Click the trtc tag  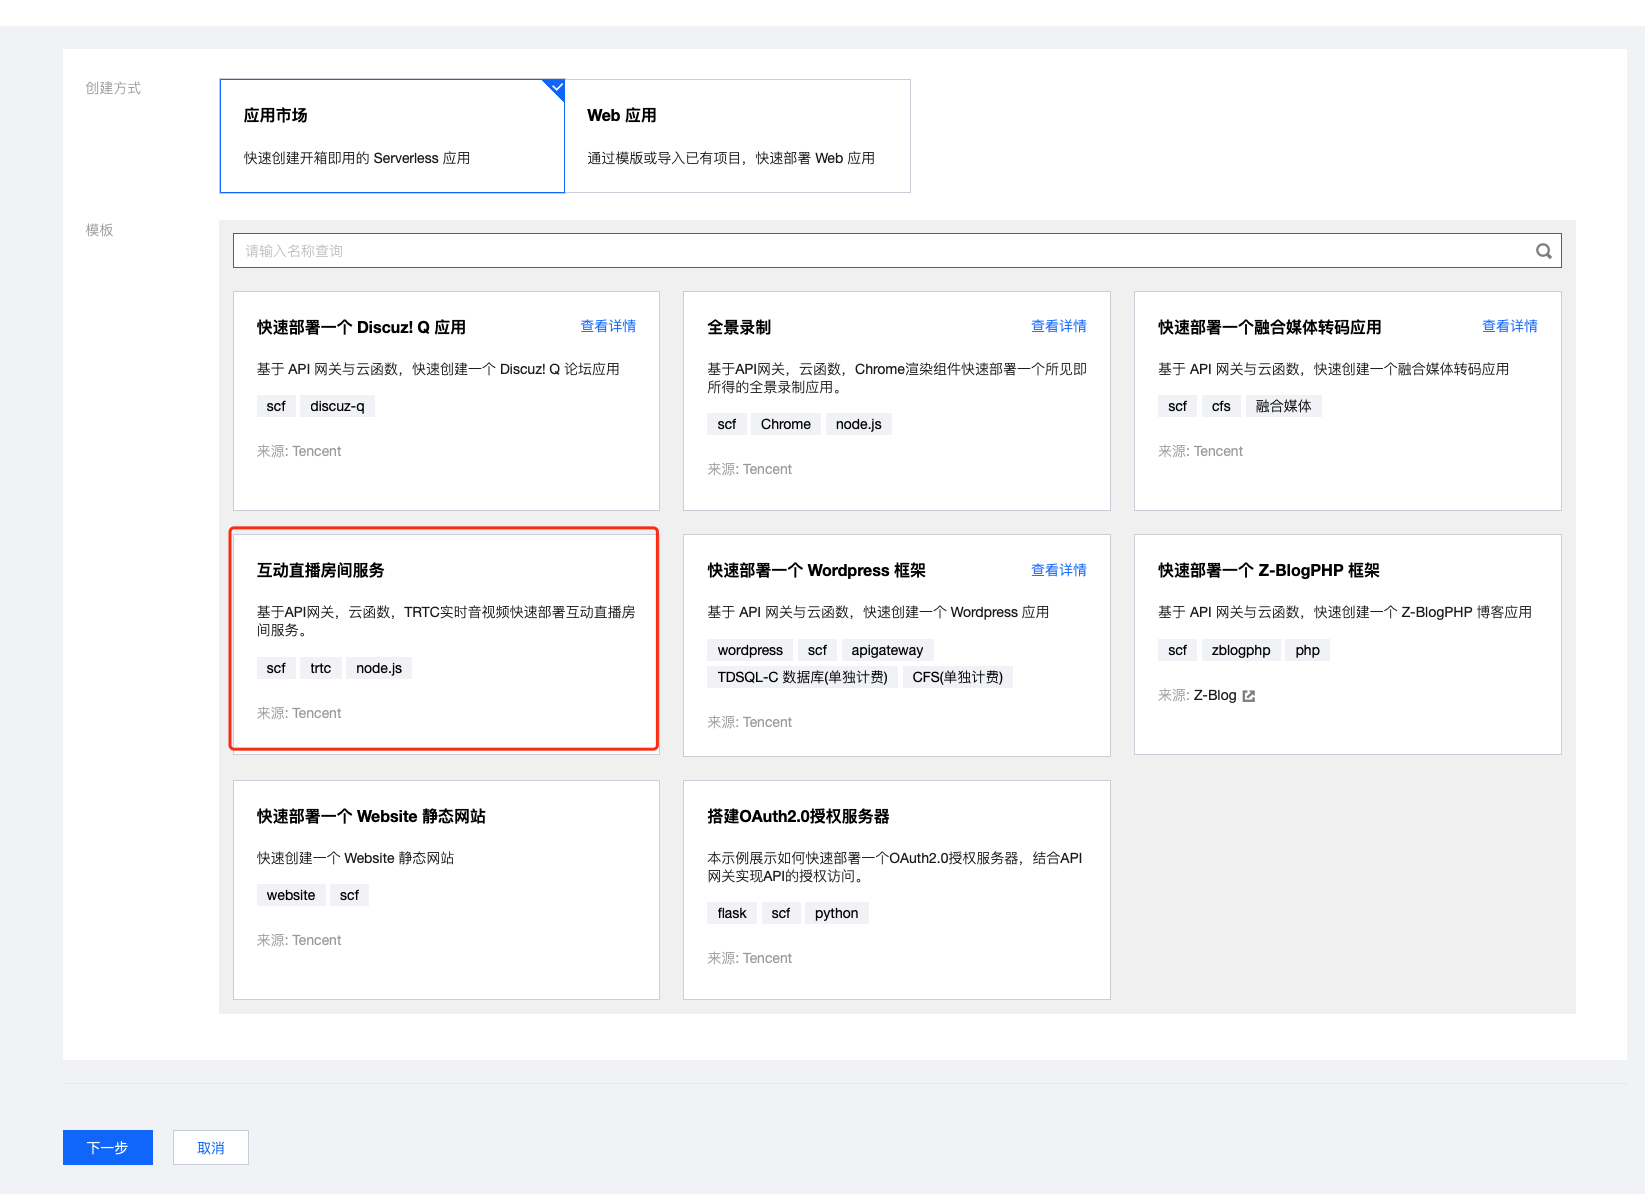[320, 668]
